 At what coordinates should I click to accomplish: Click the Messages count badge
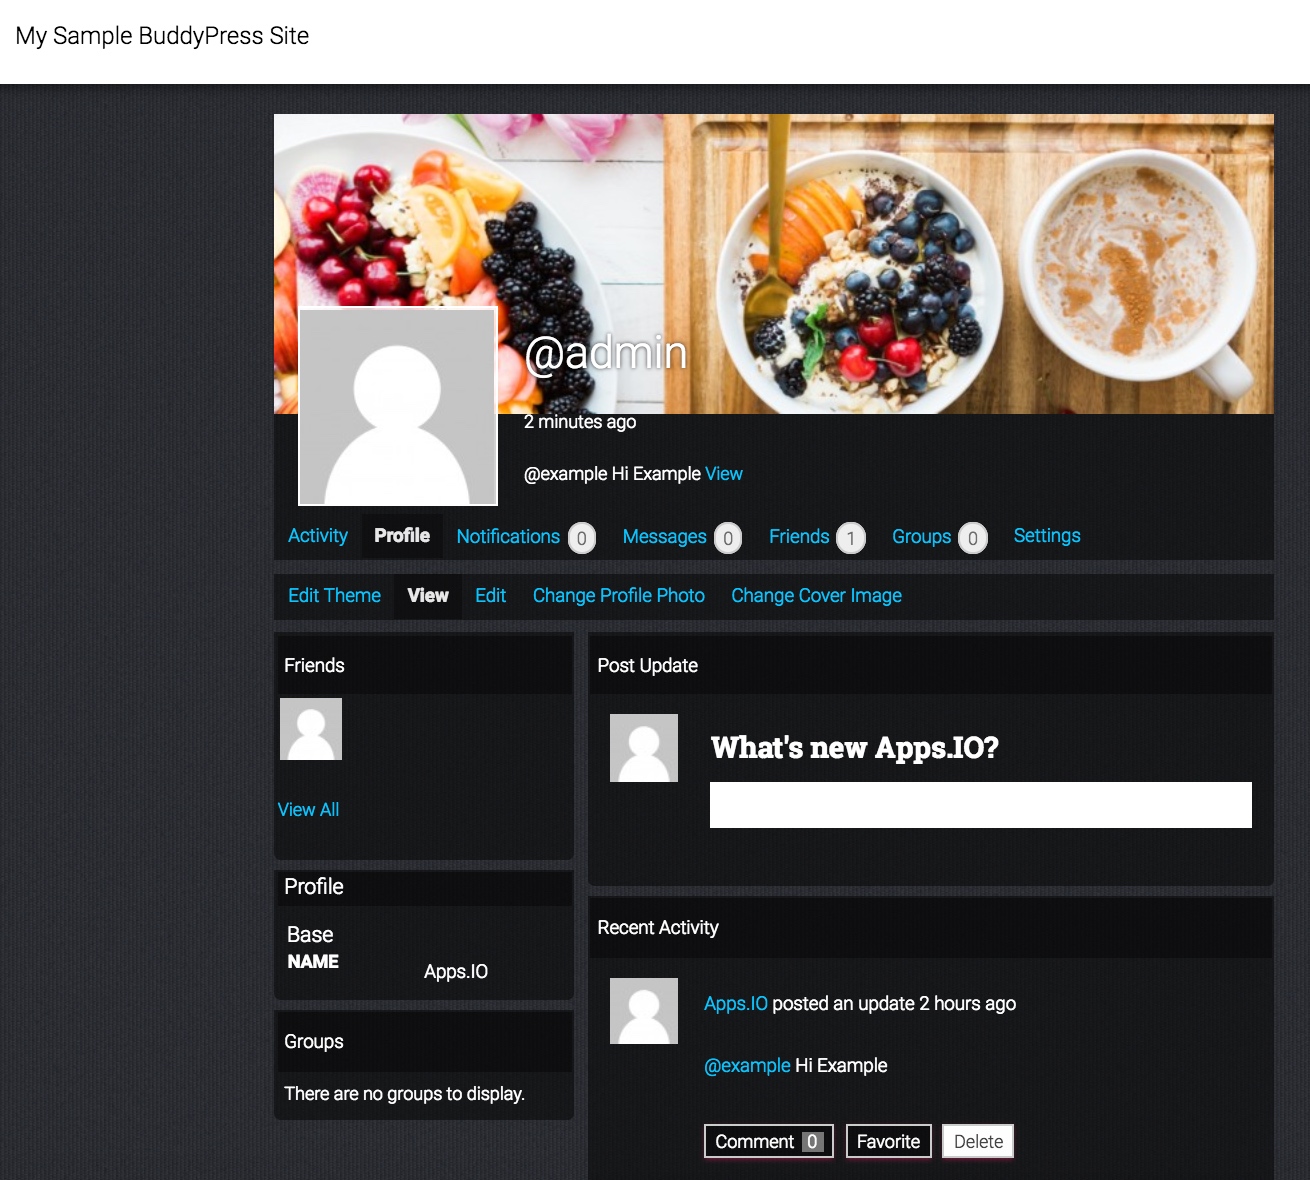(728, 539)
